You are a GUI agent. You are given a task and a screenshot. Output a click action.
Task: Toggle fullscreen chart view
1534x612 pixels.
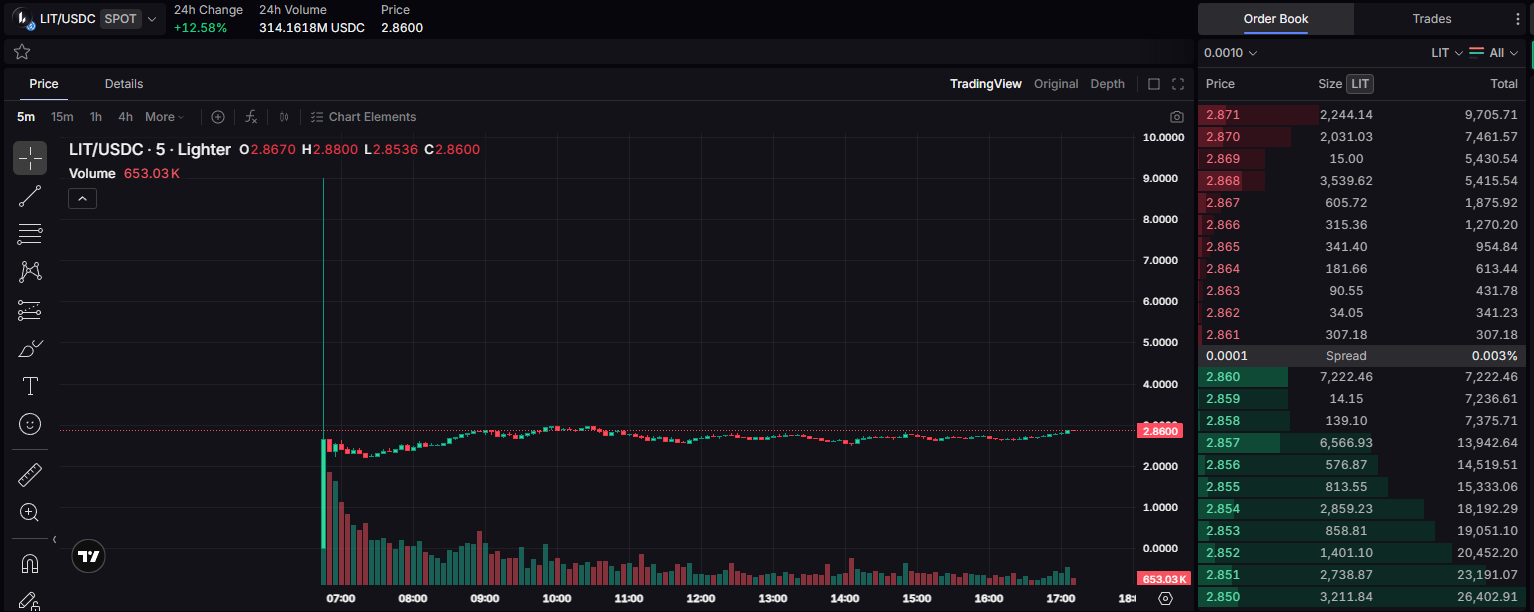point(1178,84)
